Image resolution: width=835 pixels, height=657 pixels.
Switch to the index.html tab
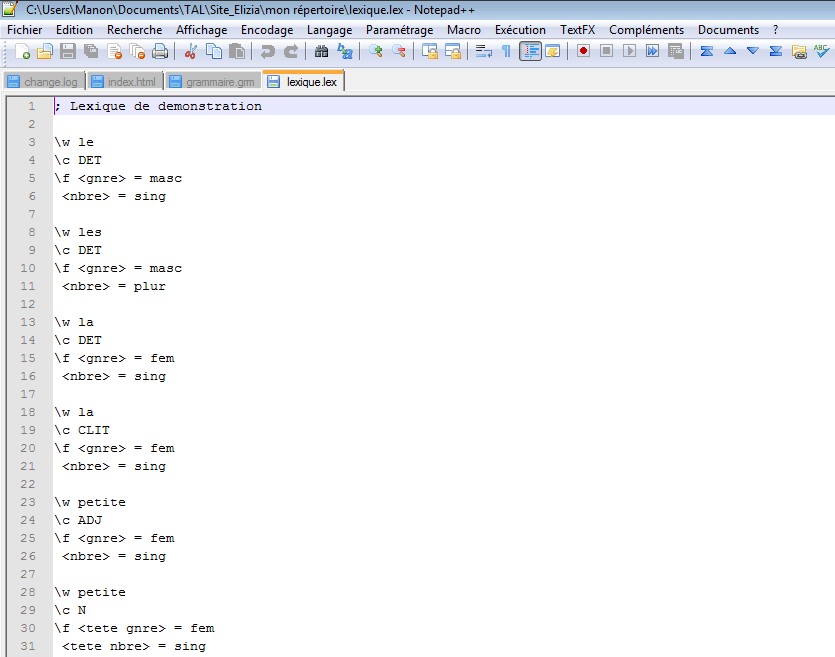point(125,81)
